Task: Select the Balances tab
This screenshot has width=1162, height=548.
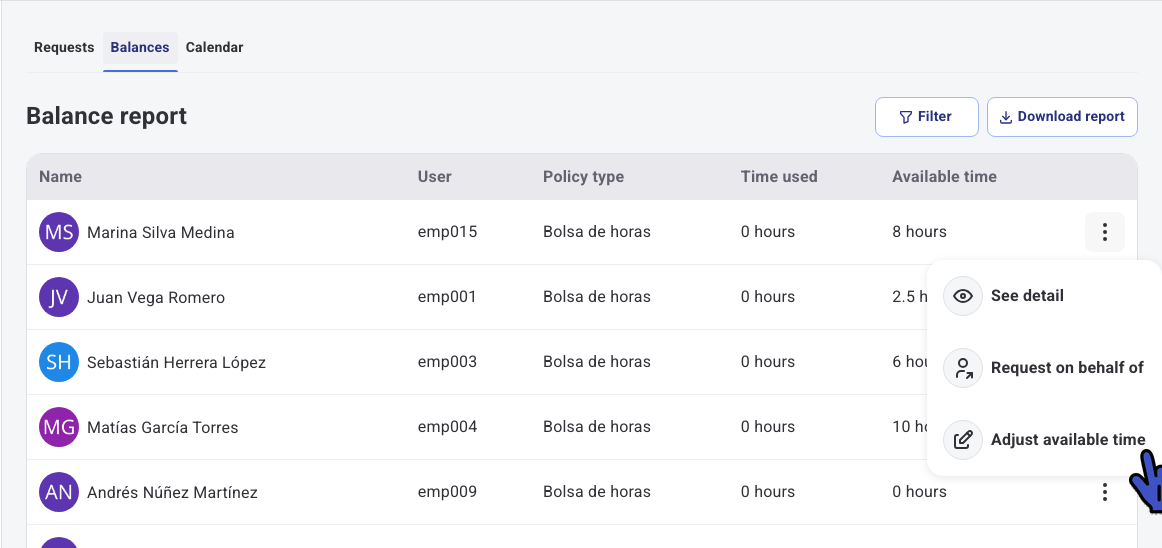Action: pyautogui.click(x=140, y=47)
